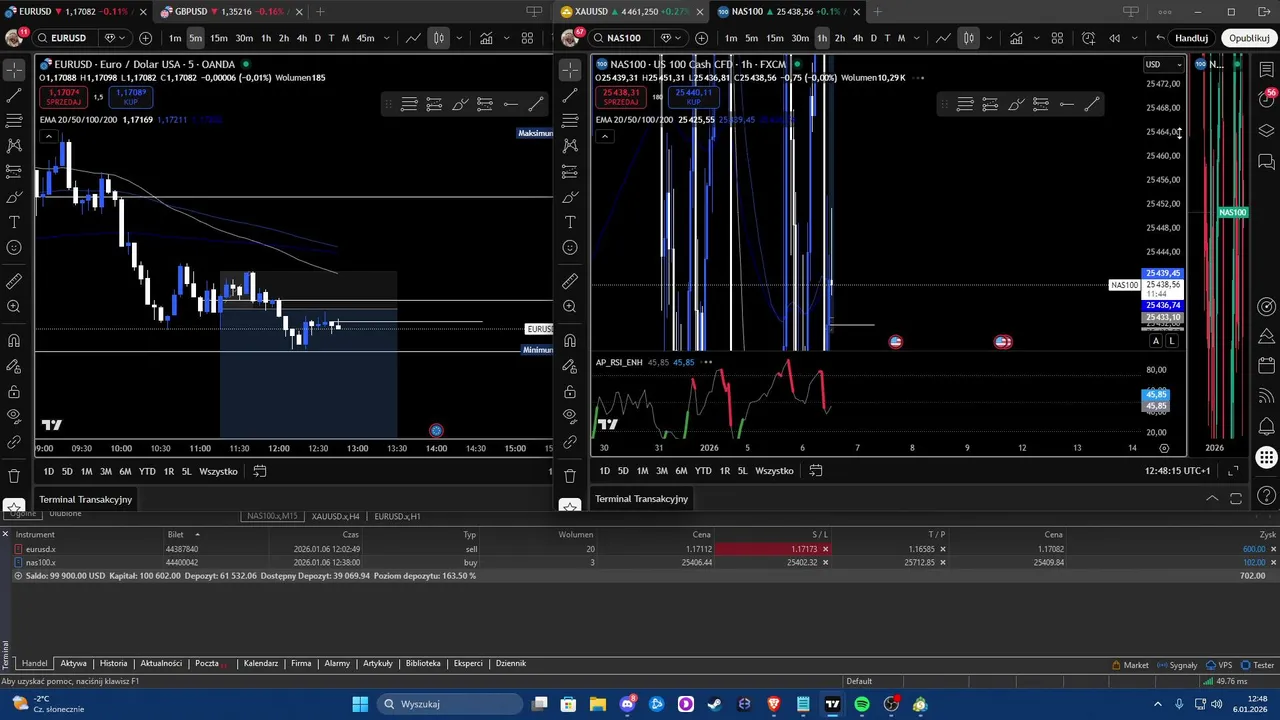
Task: Expand the timeframe dropdown after M in the NAS100 window
Action: pos(918,38)
